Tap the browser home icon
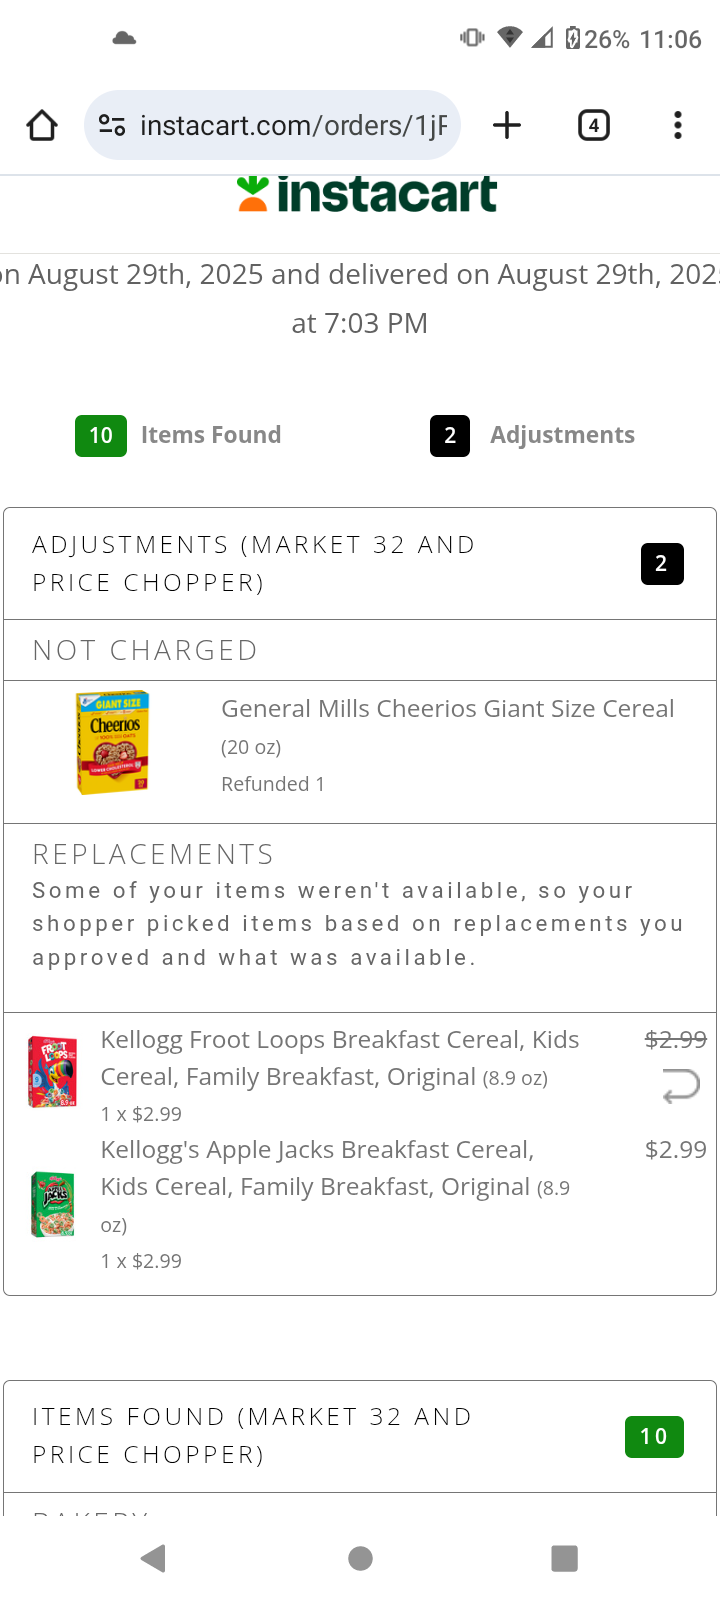Viewport: 720px width, 1600px height. click(x=42, y=126)
